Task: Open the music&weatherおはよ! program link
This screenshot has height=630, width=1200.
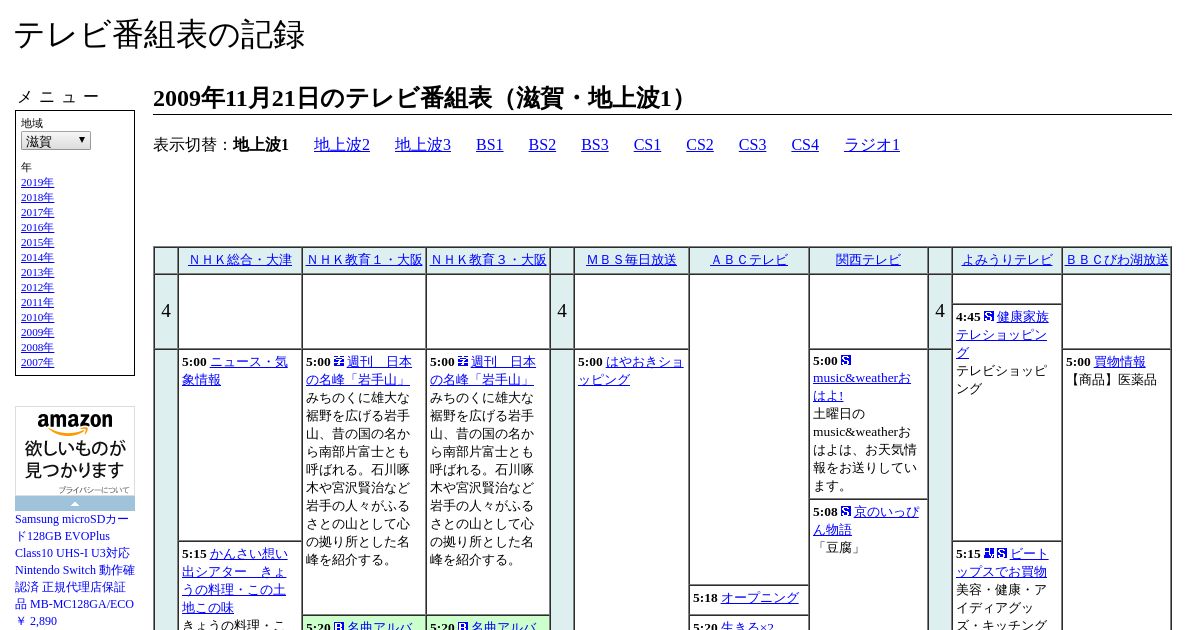Action: point(862,387)
